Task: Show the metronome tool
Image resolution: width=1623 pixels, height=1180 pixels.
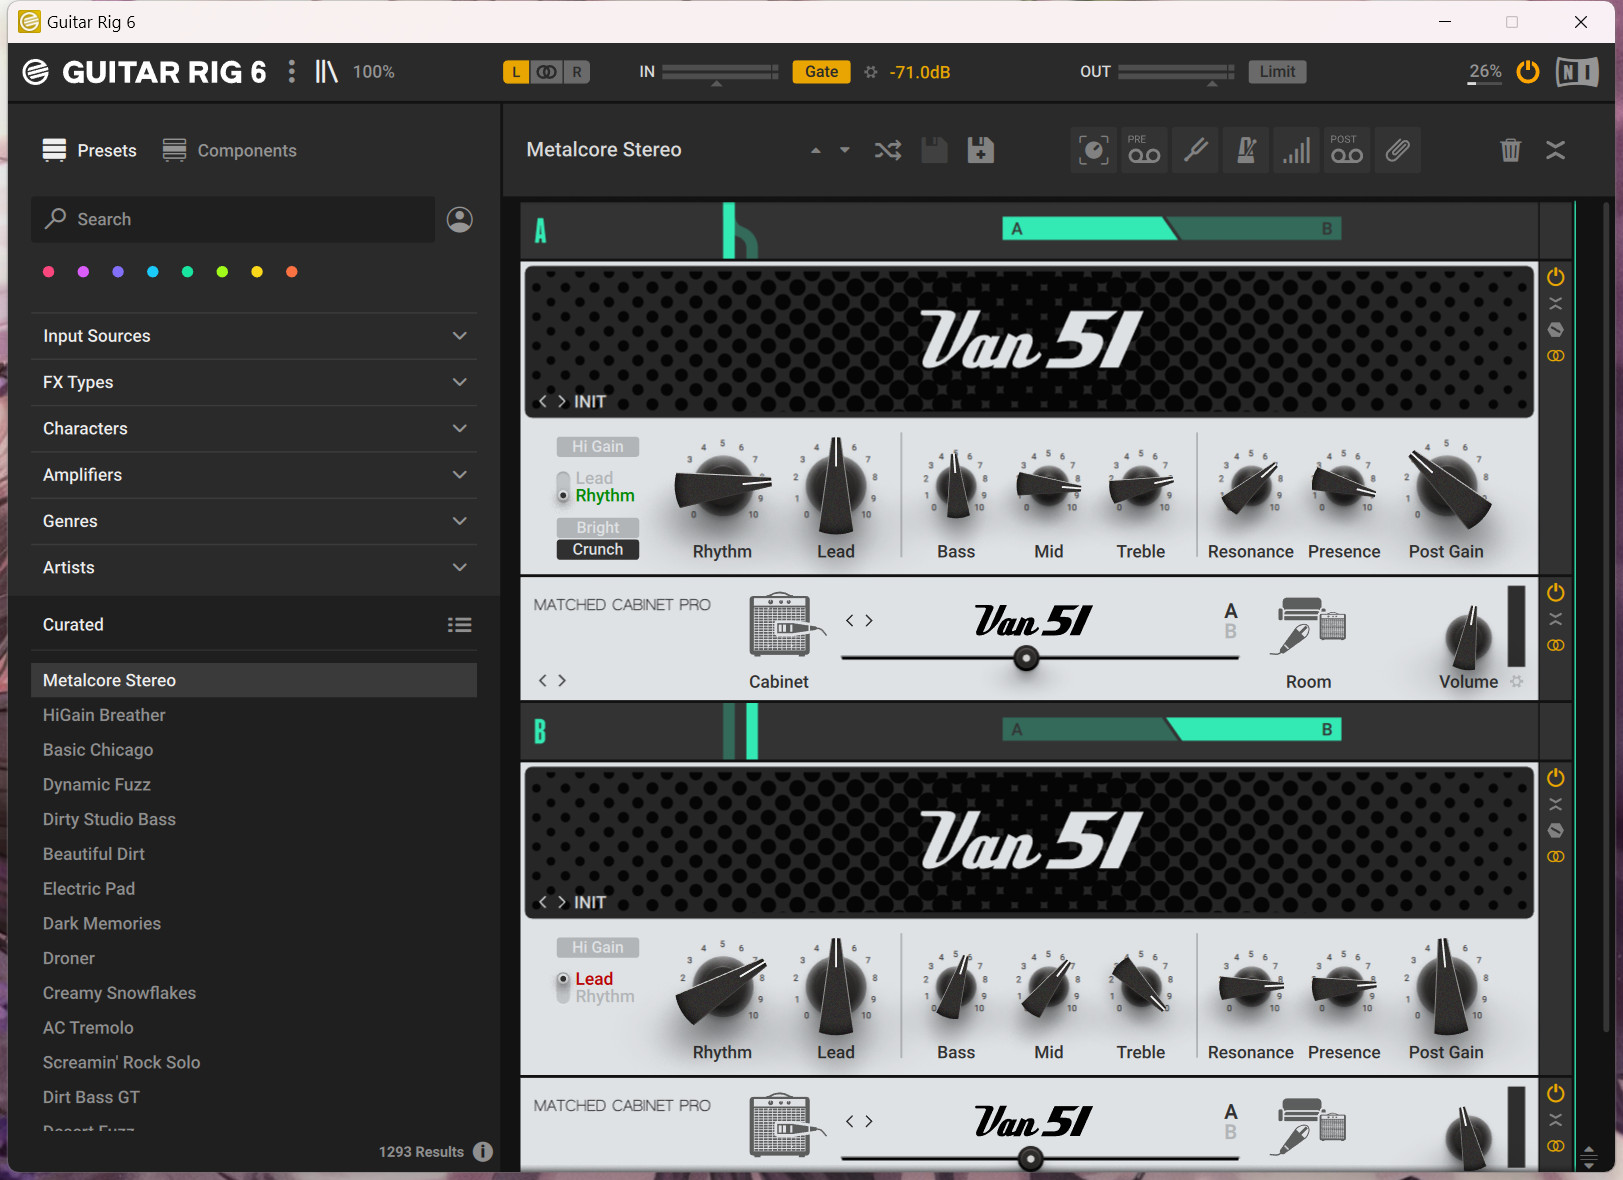Action: click(1246, 150)
